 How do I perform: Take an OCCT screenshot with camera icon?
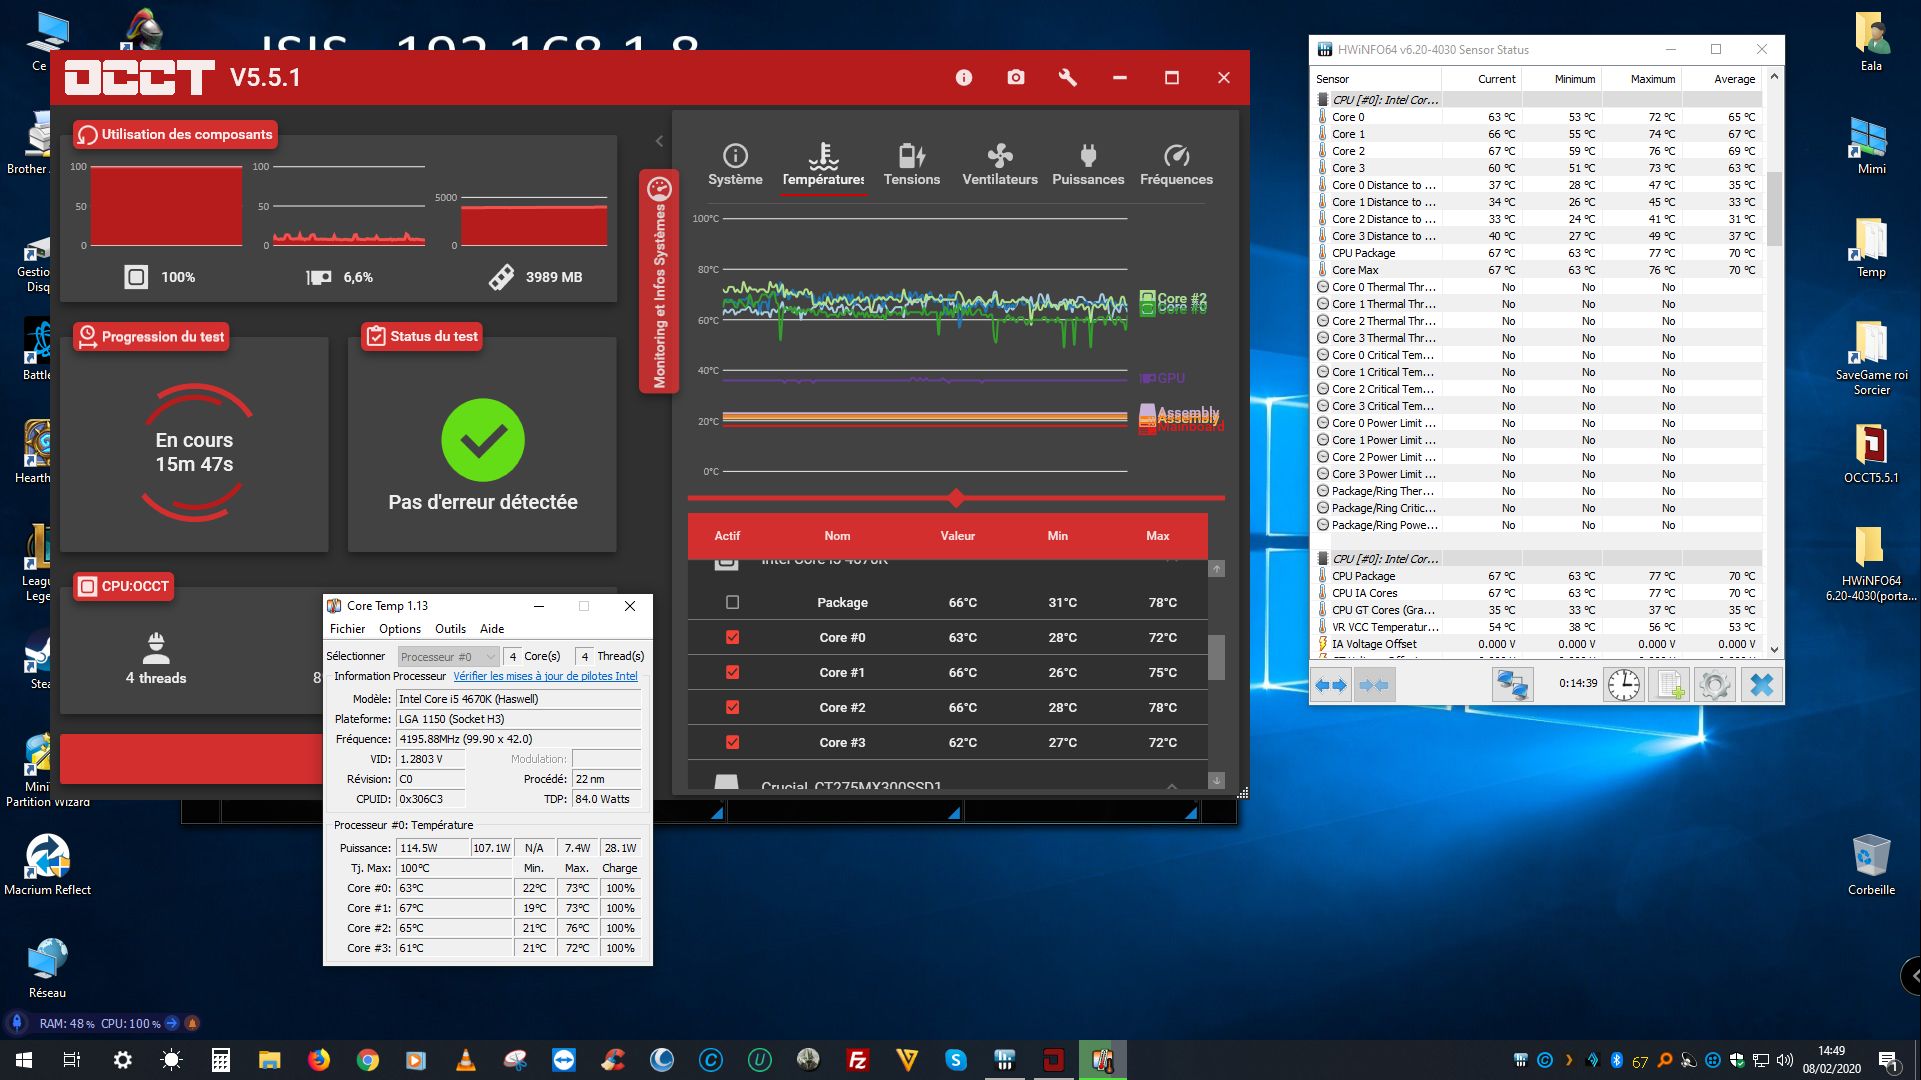pyautogui.click(x=1016, y=78)
